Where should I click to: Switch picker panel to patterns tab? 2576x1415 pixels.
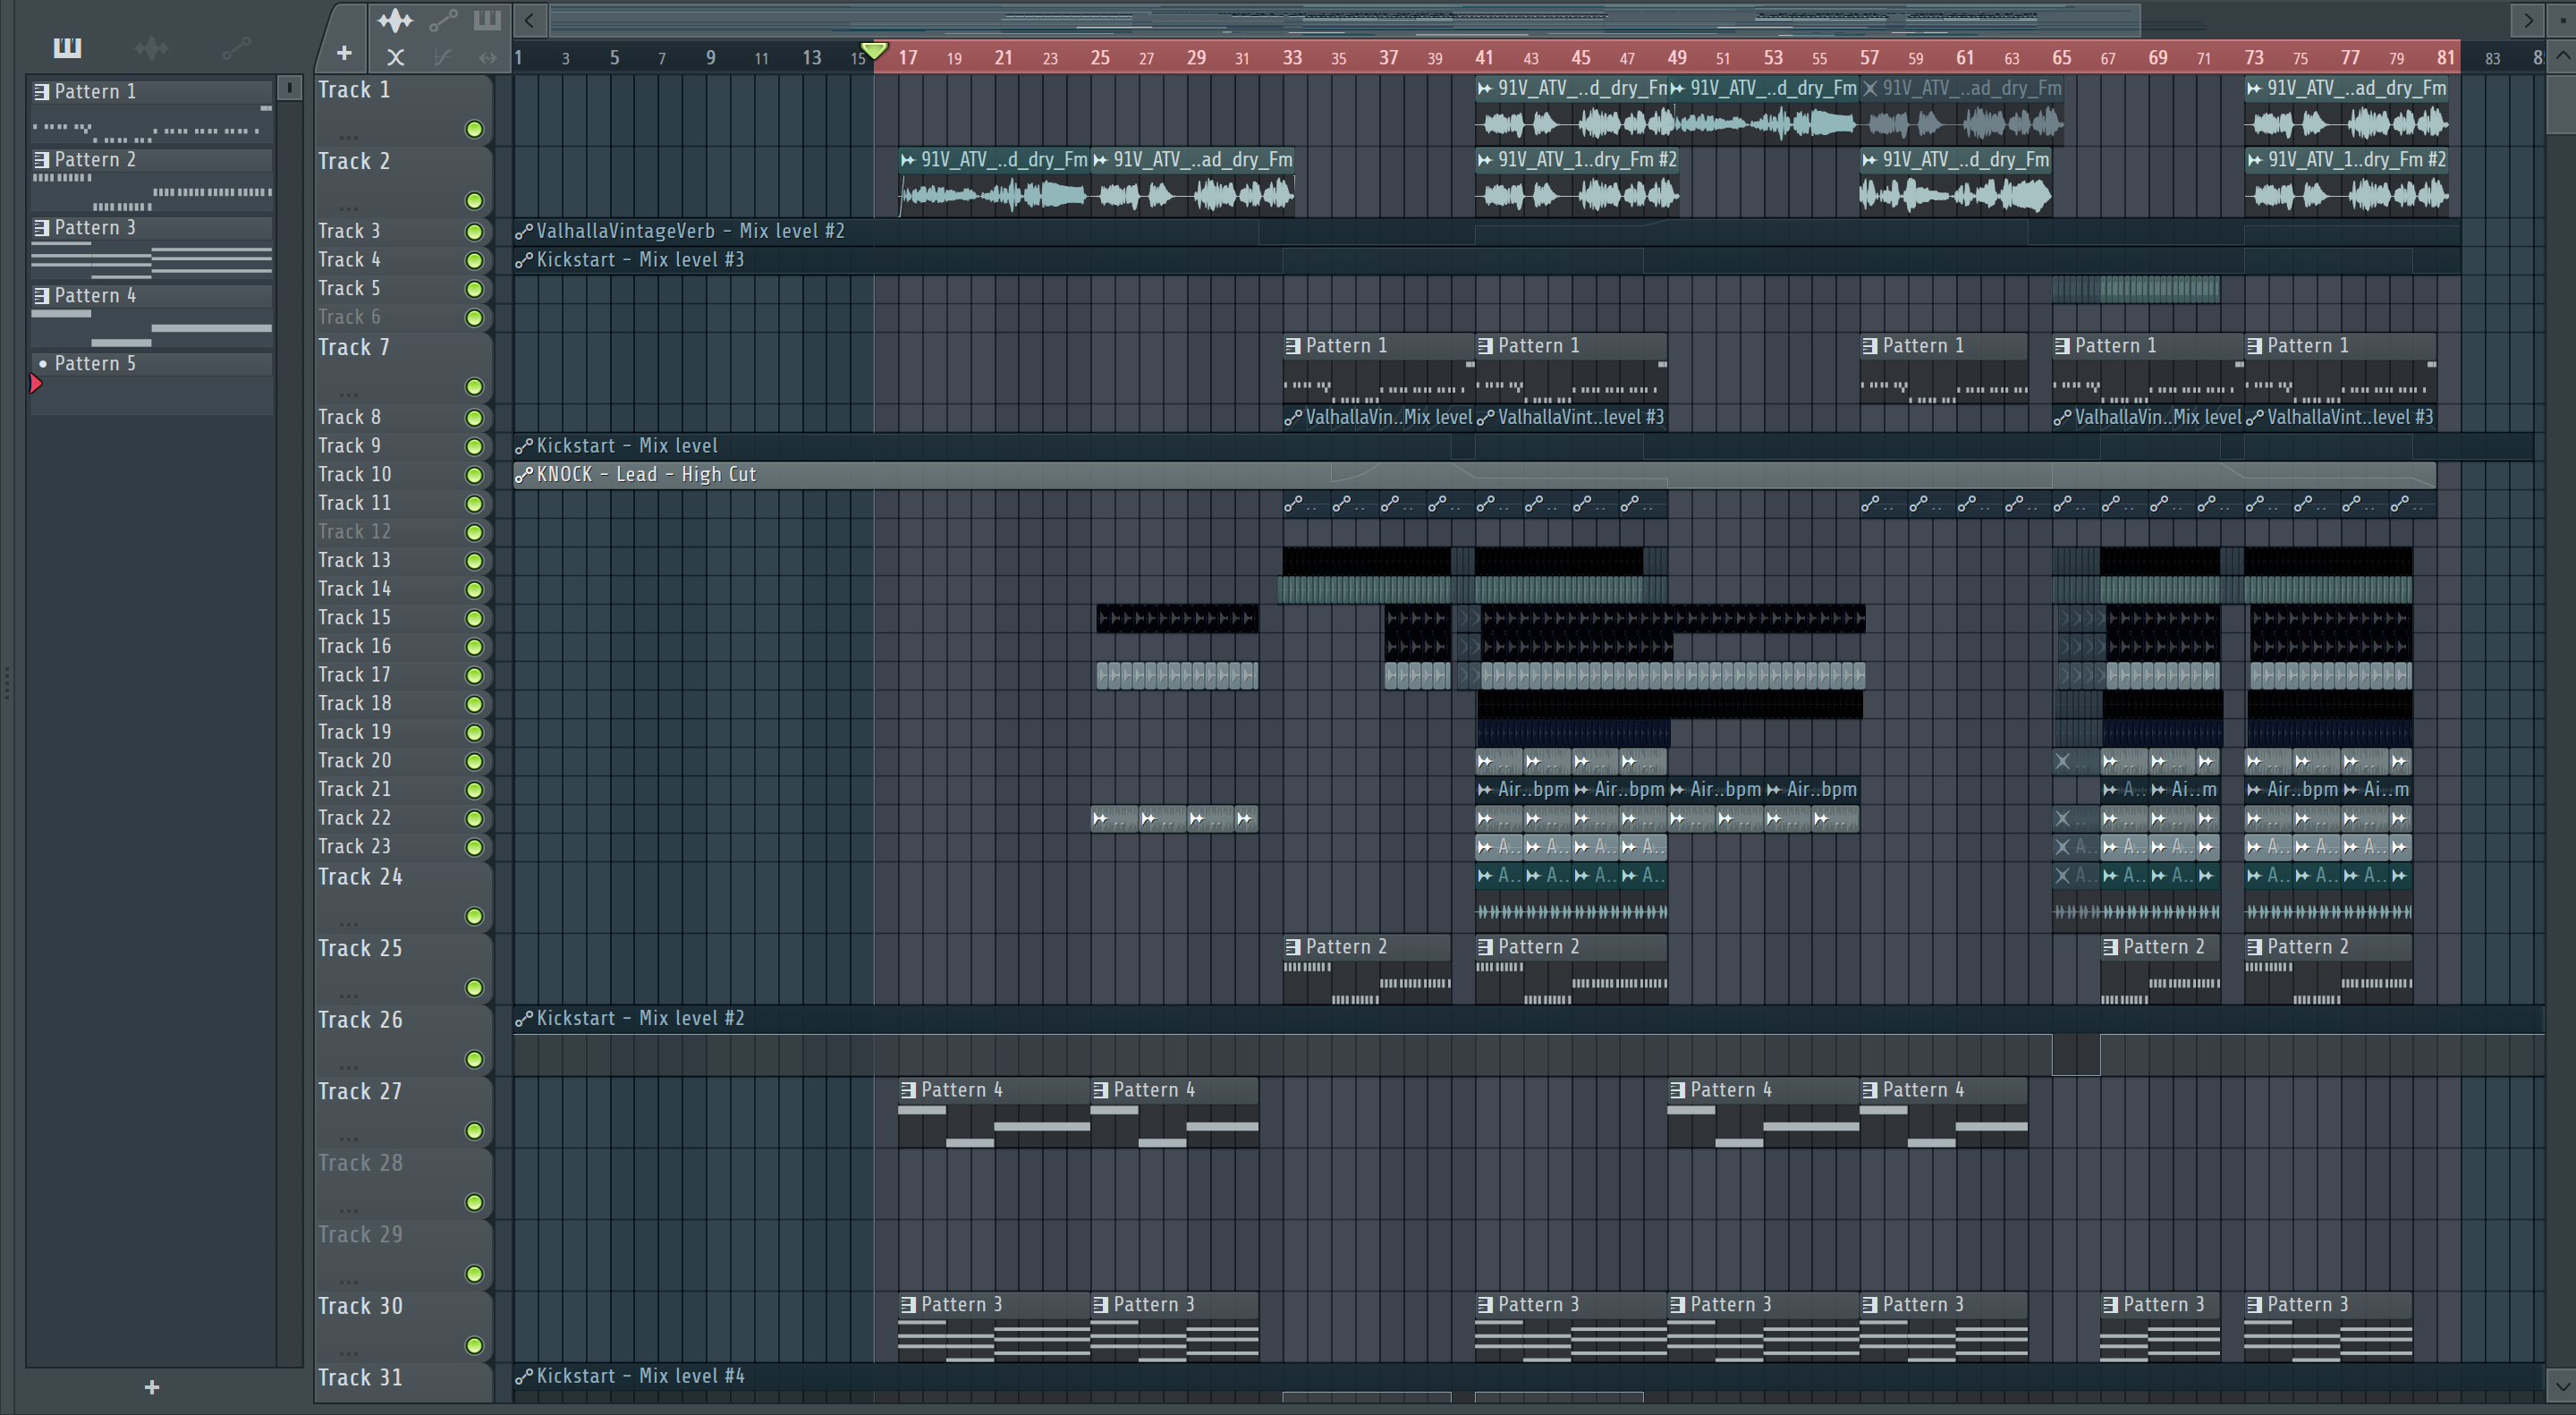67,47
